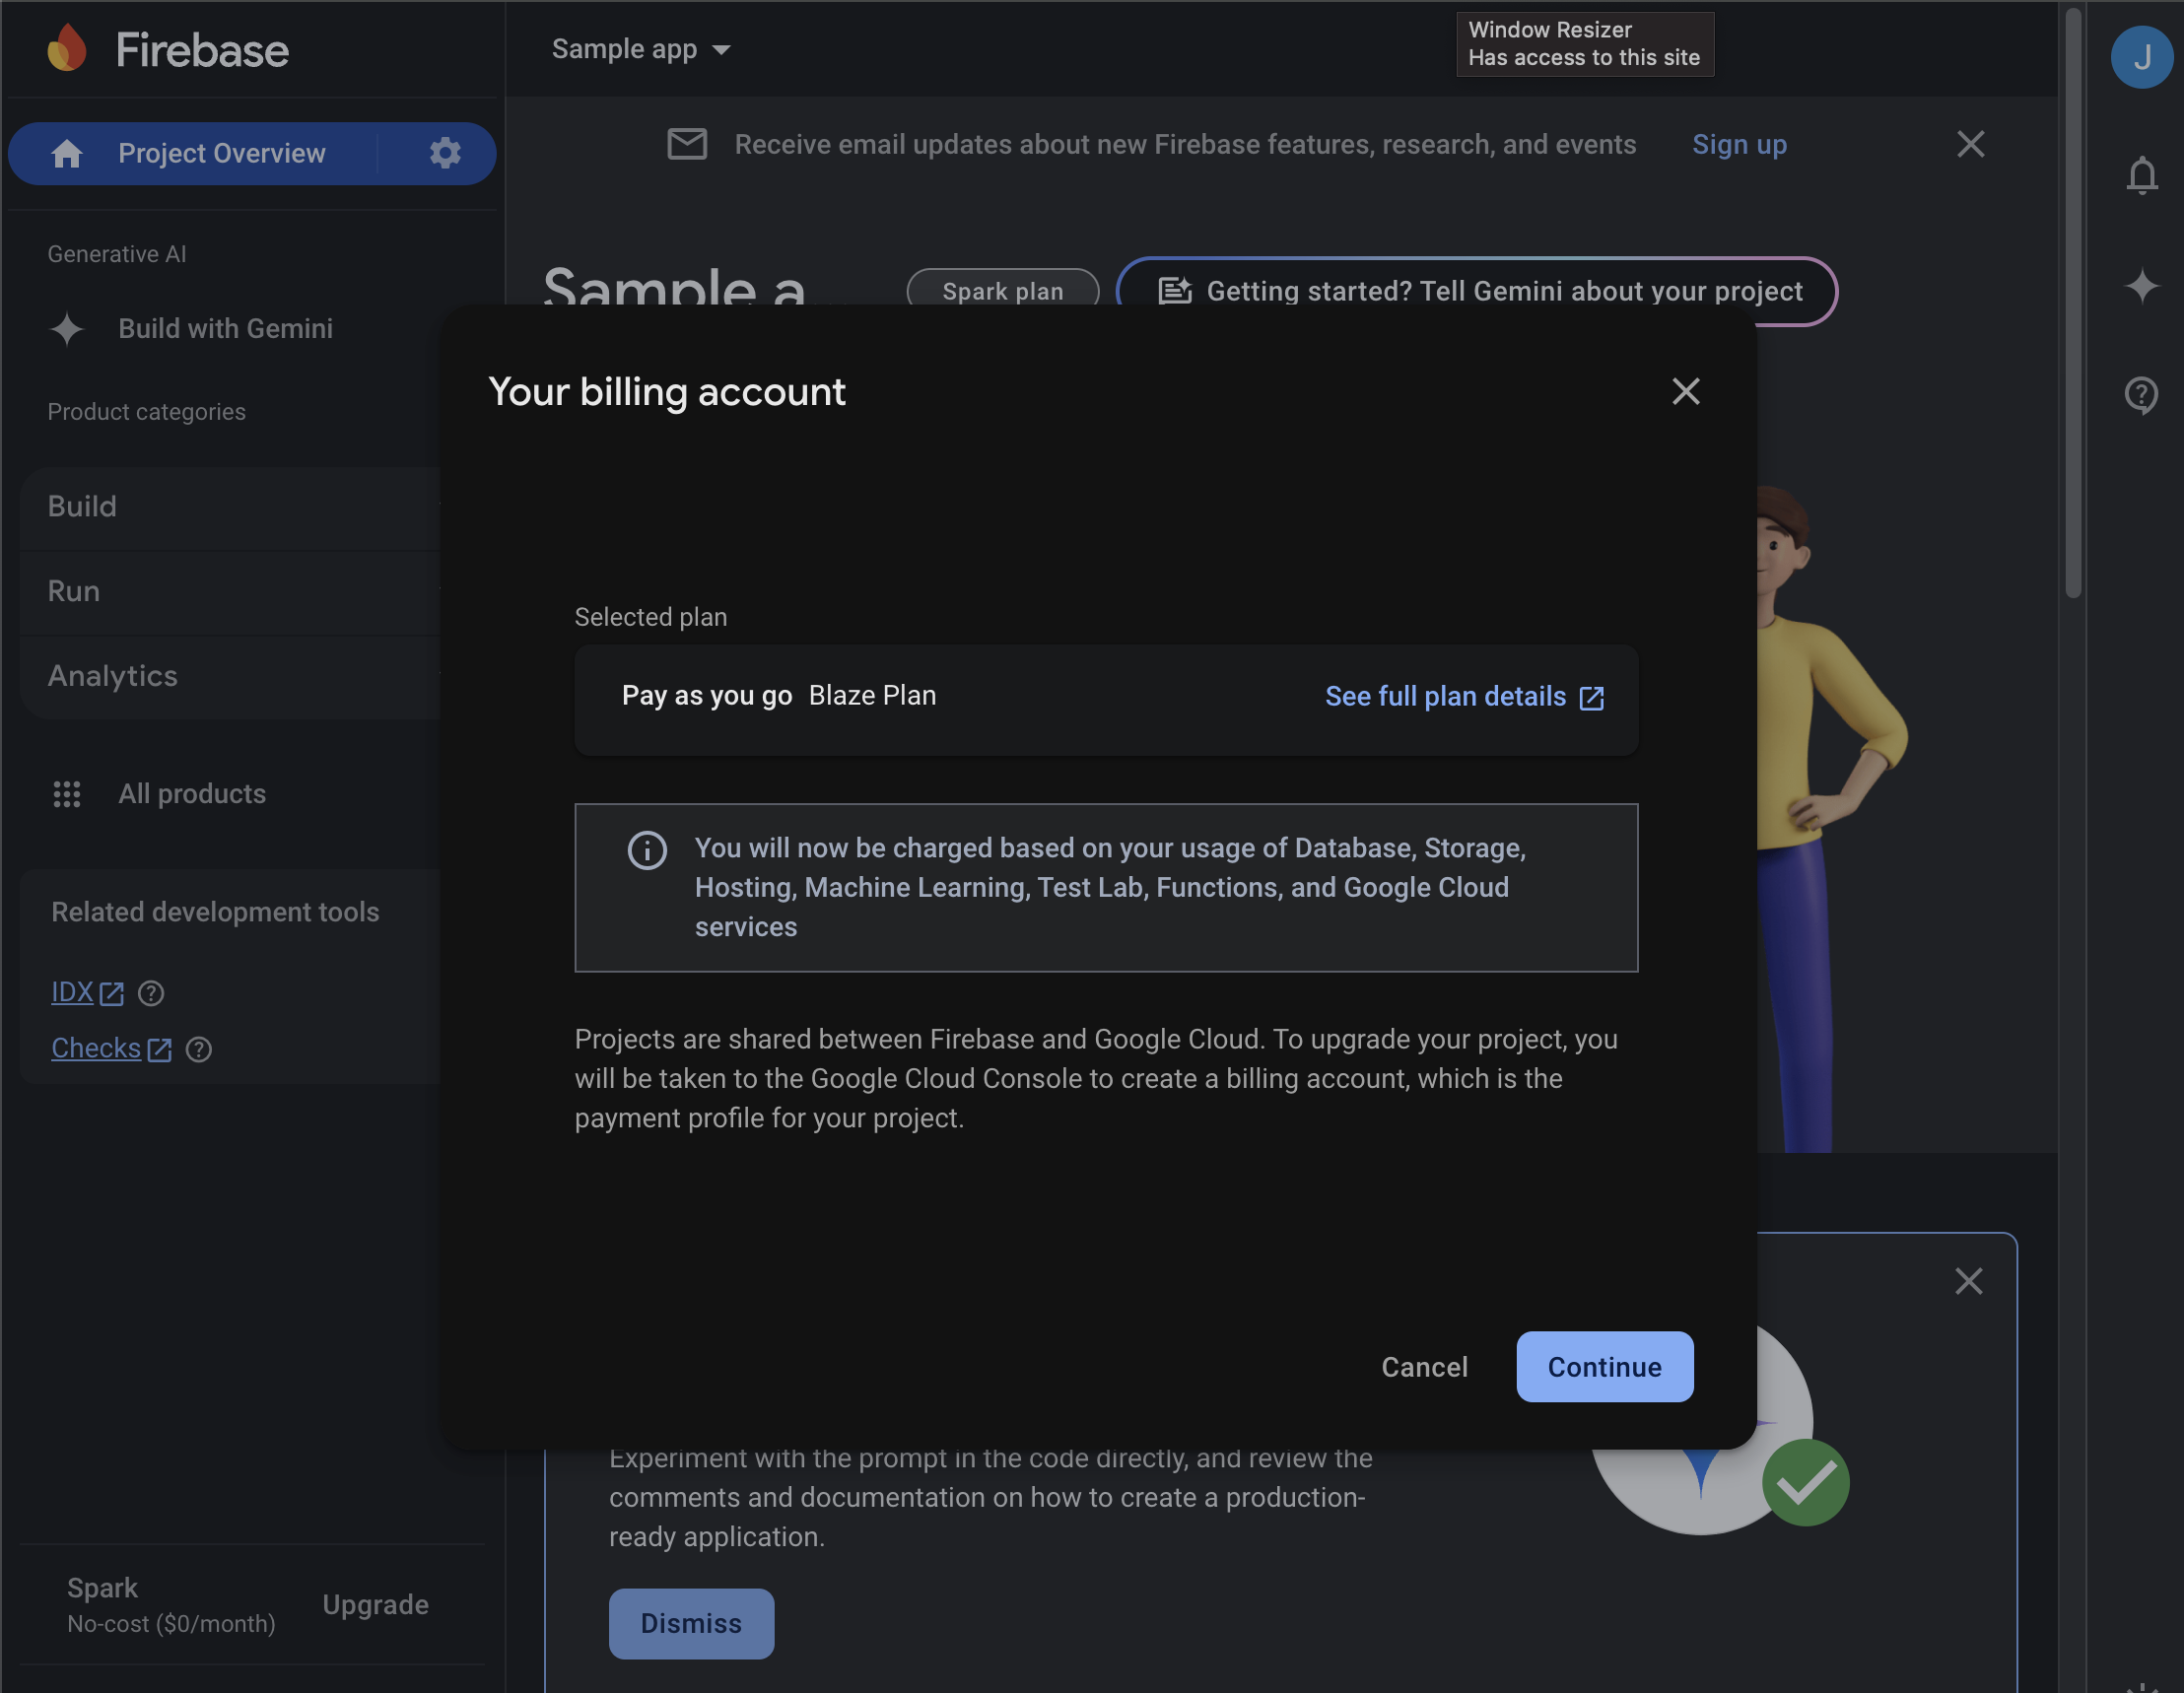Select the Run category in the sidebar
The height and width of the screenshot is (1693, 2184).
[x=73, y=591]
